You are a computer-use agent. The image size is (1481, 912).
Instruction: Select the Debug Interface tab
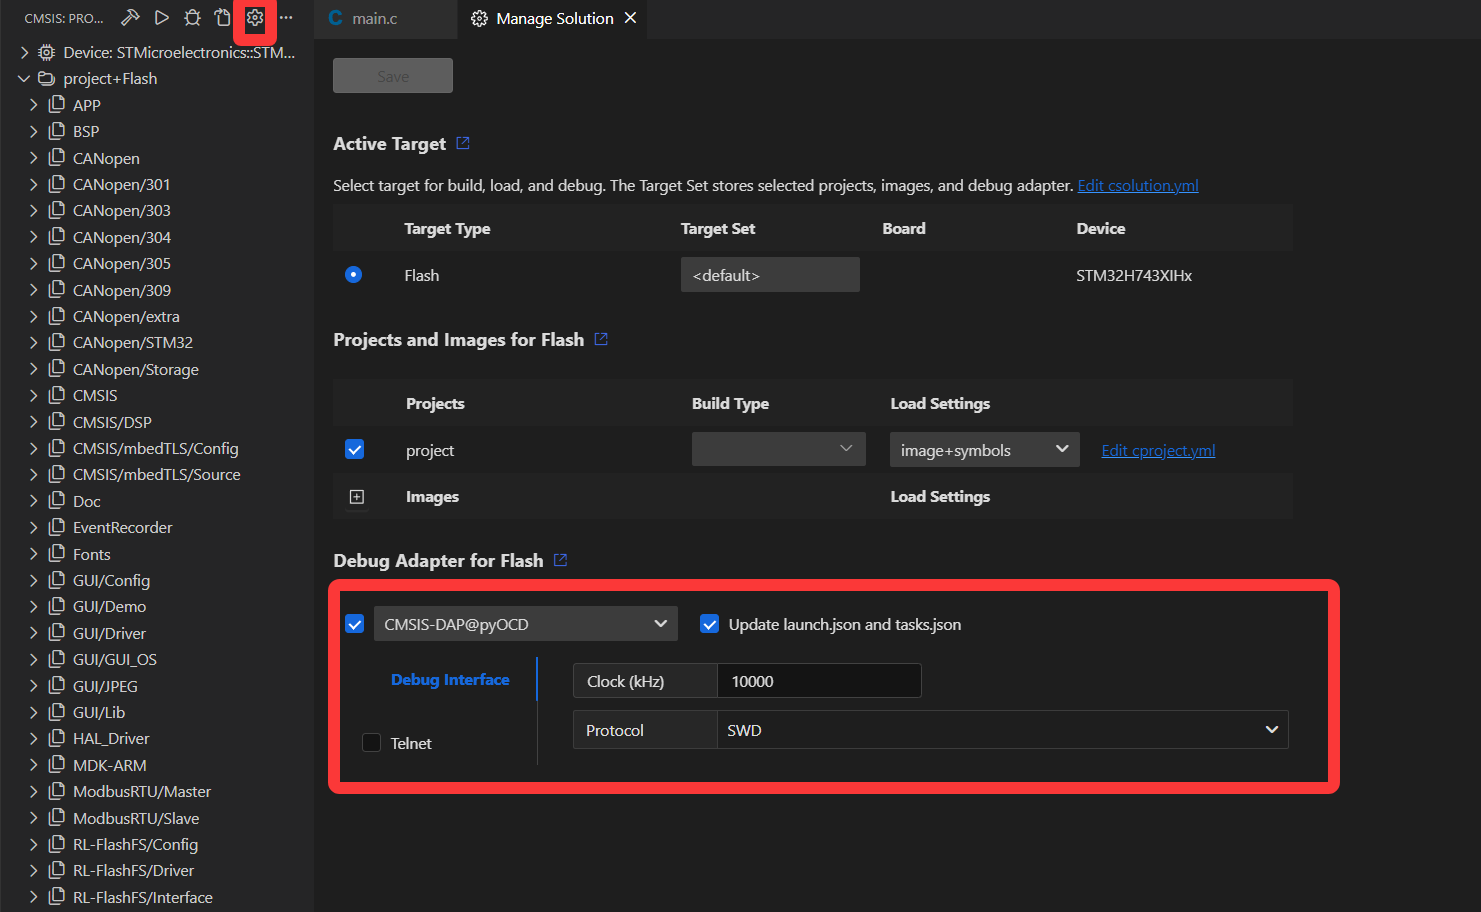click(450, 680)
